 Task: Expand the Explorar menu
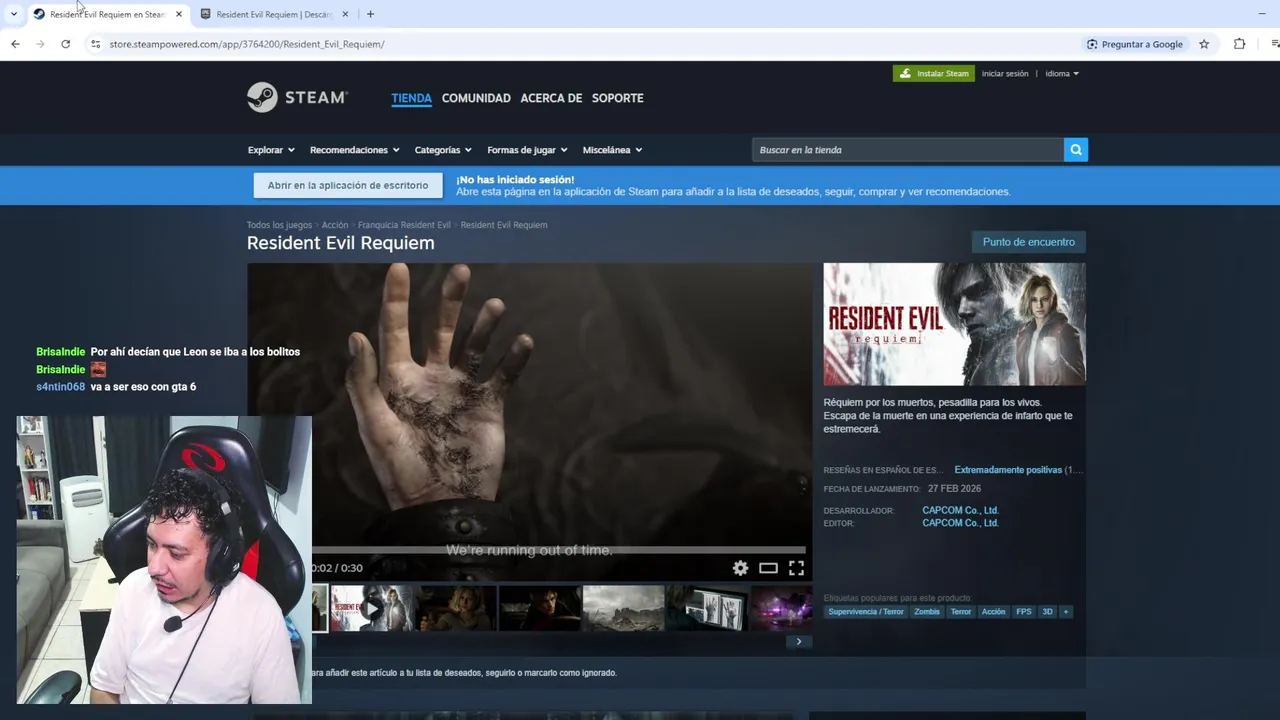[x=271, y=150]
